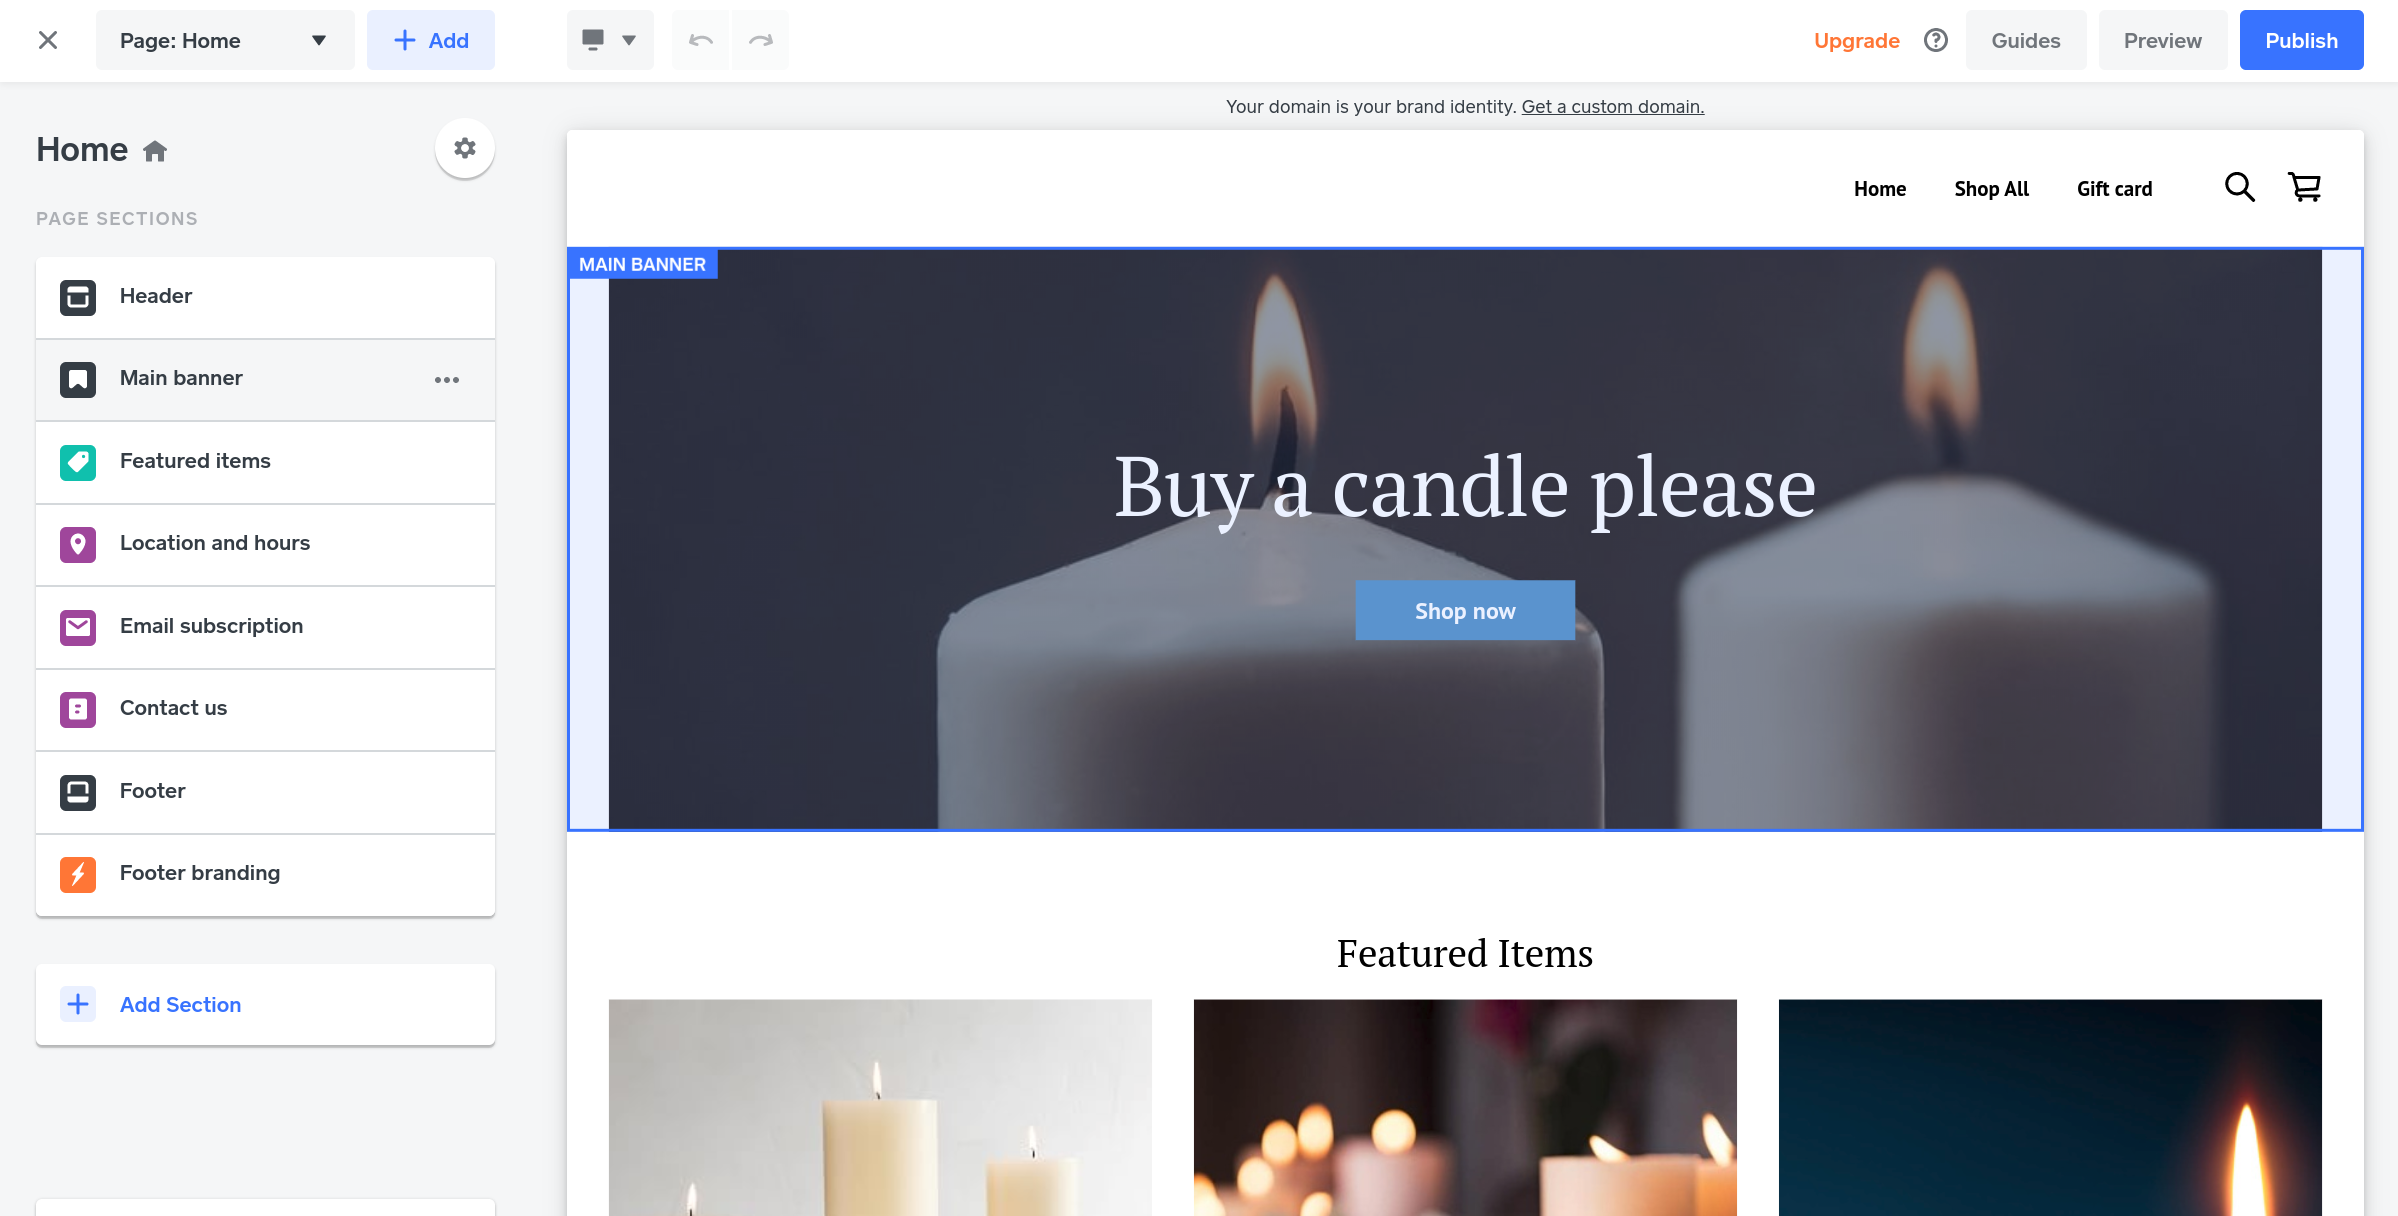Follow the Get a custom domain link
The image size is (2398, 1216).
(x=1612, y=106)
